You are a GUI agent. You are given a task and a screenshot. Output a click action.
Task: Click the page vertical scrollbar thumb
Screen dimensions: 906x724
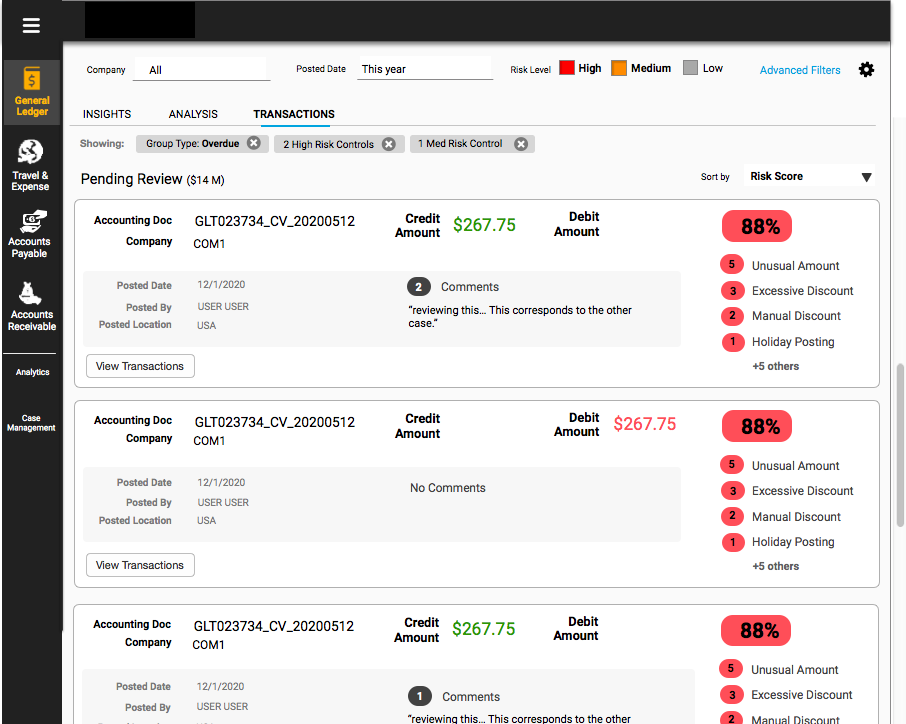pos(900,445)
